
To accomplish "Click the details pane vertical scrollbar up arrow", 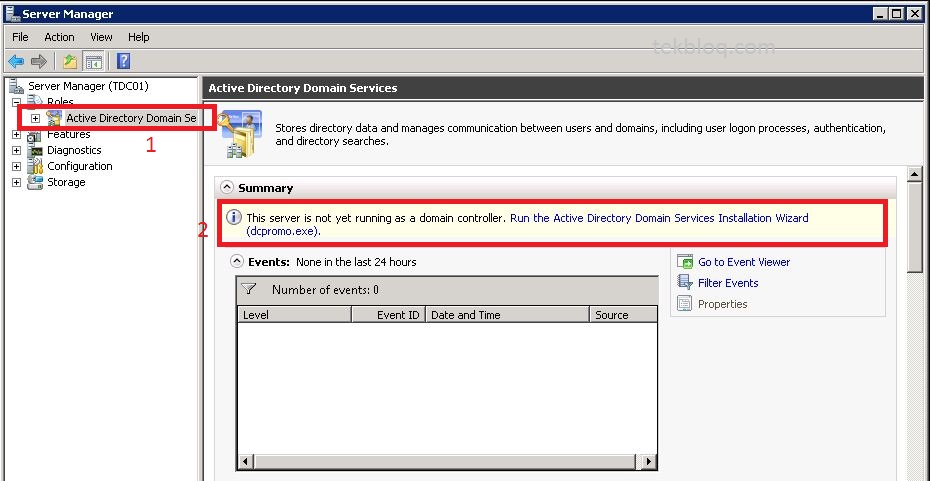I will tap(915, 173).
